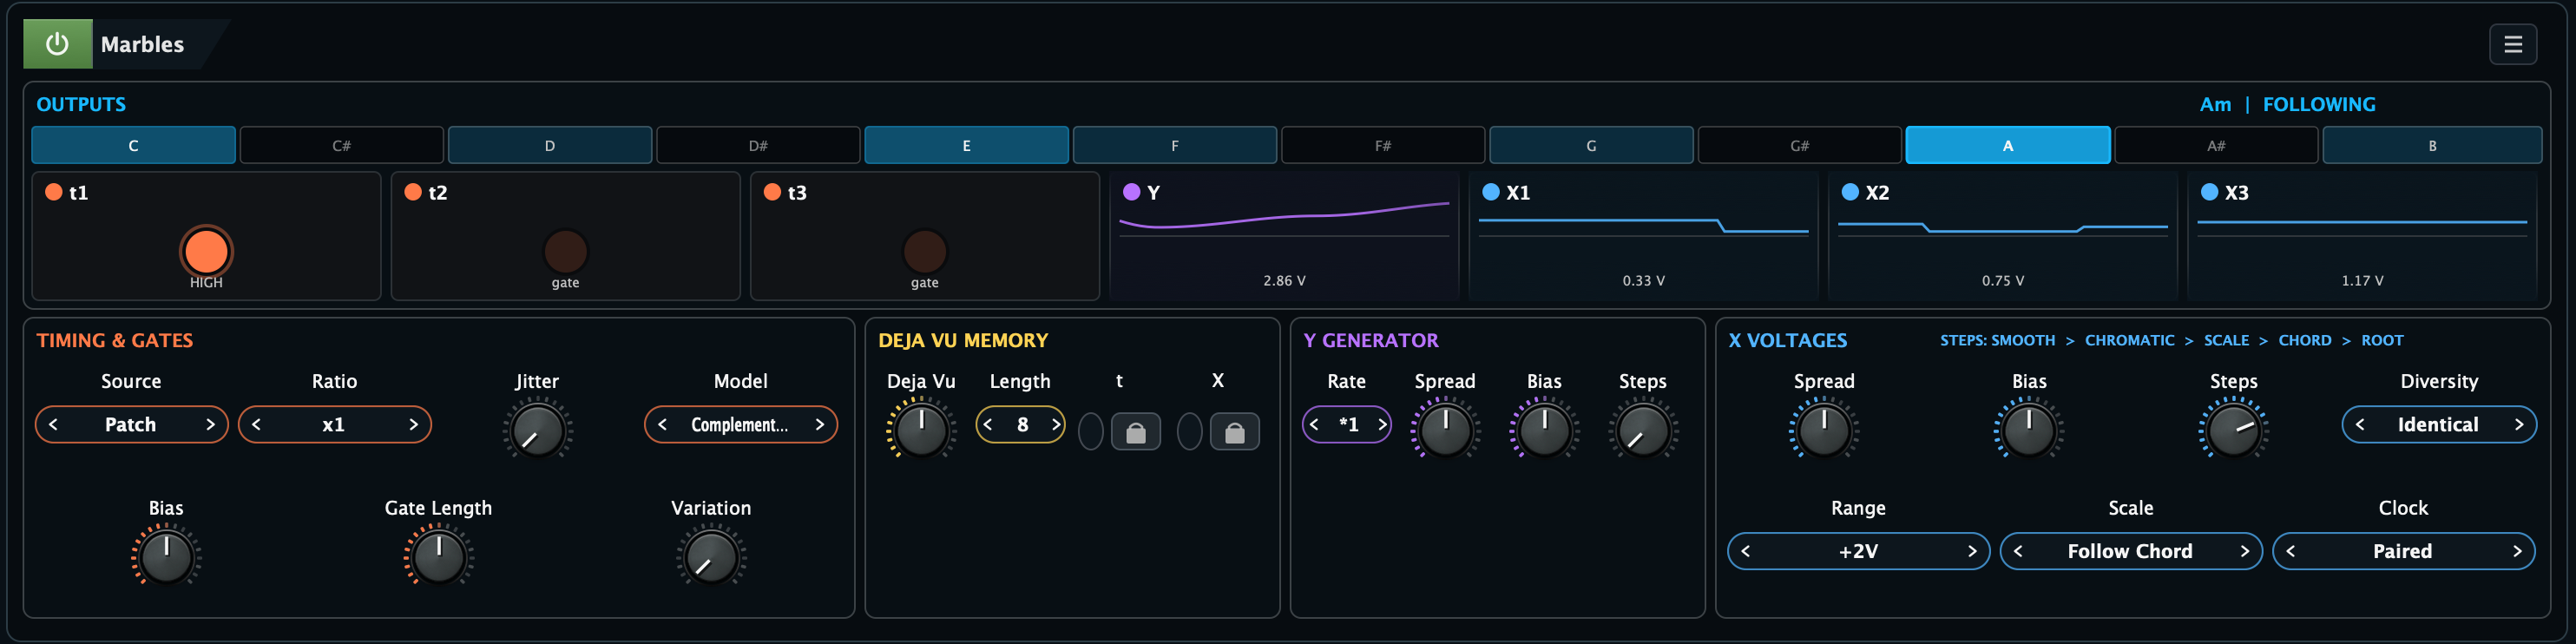This screenshot has height=644, width=2576.
Task: Advance Diversity selector past Identical
Action: pos(2518,425)
